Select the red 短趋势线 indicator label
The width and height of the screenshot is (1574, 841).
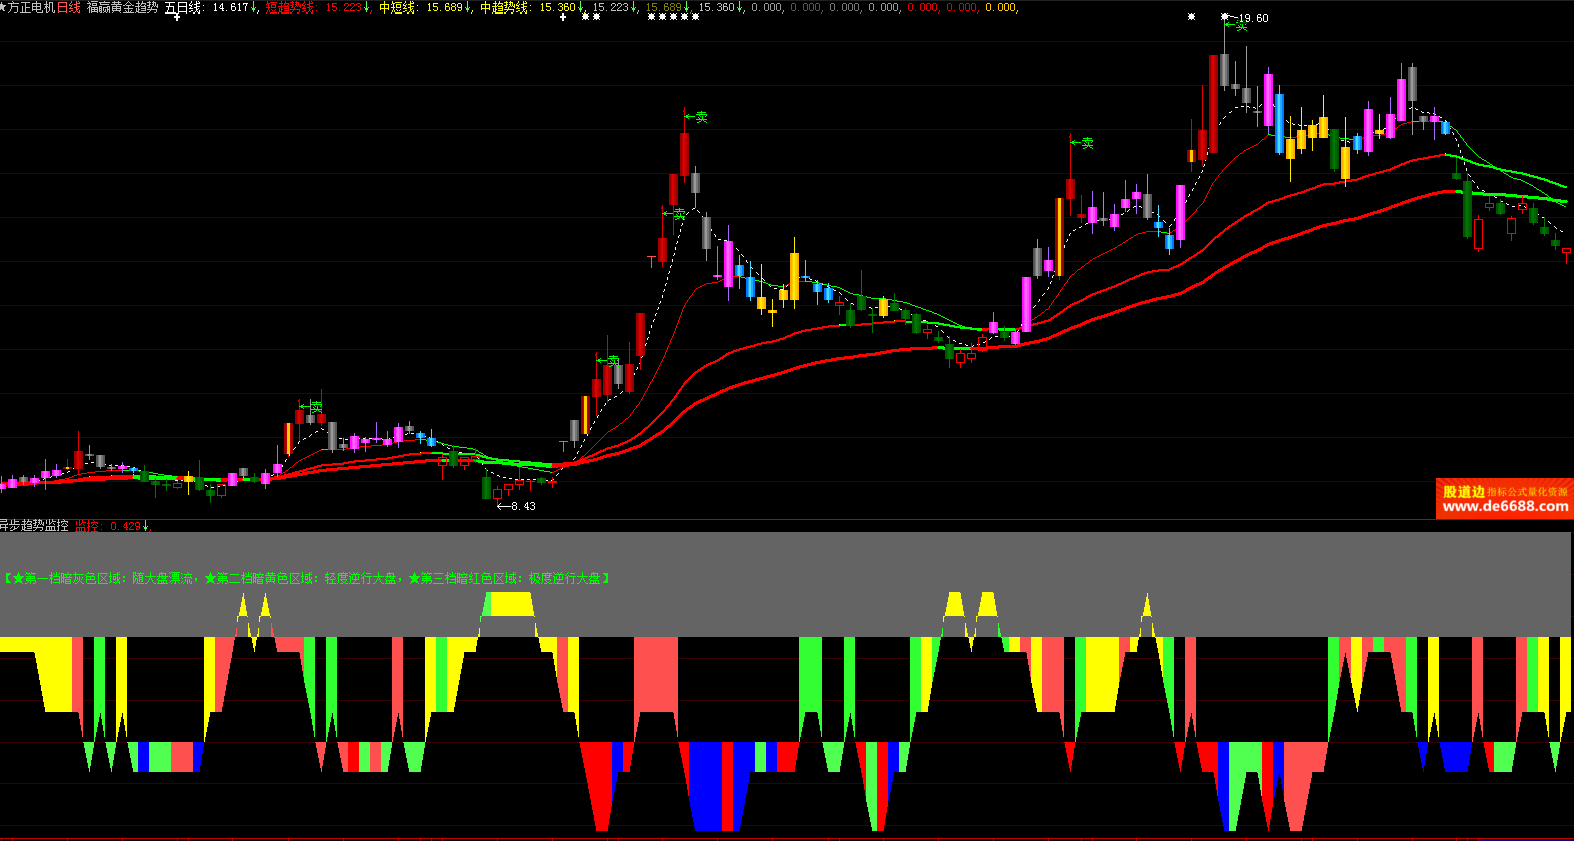pos(290,7)
